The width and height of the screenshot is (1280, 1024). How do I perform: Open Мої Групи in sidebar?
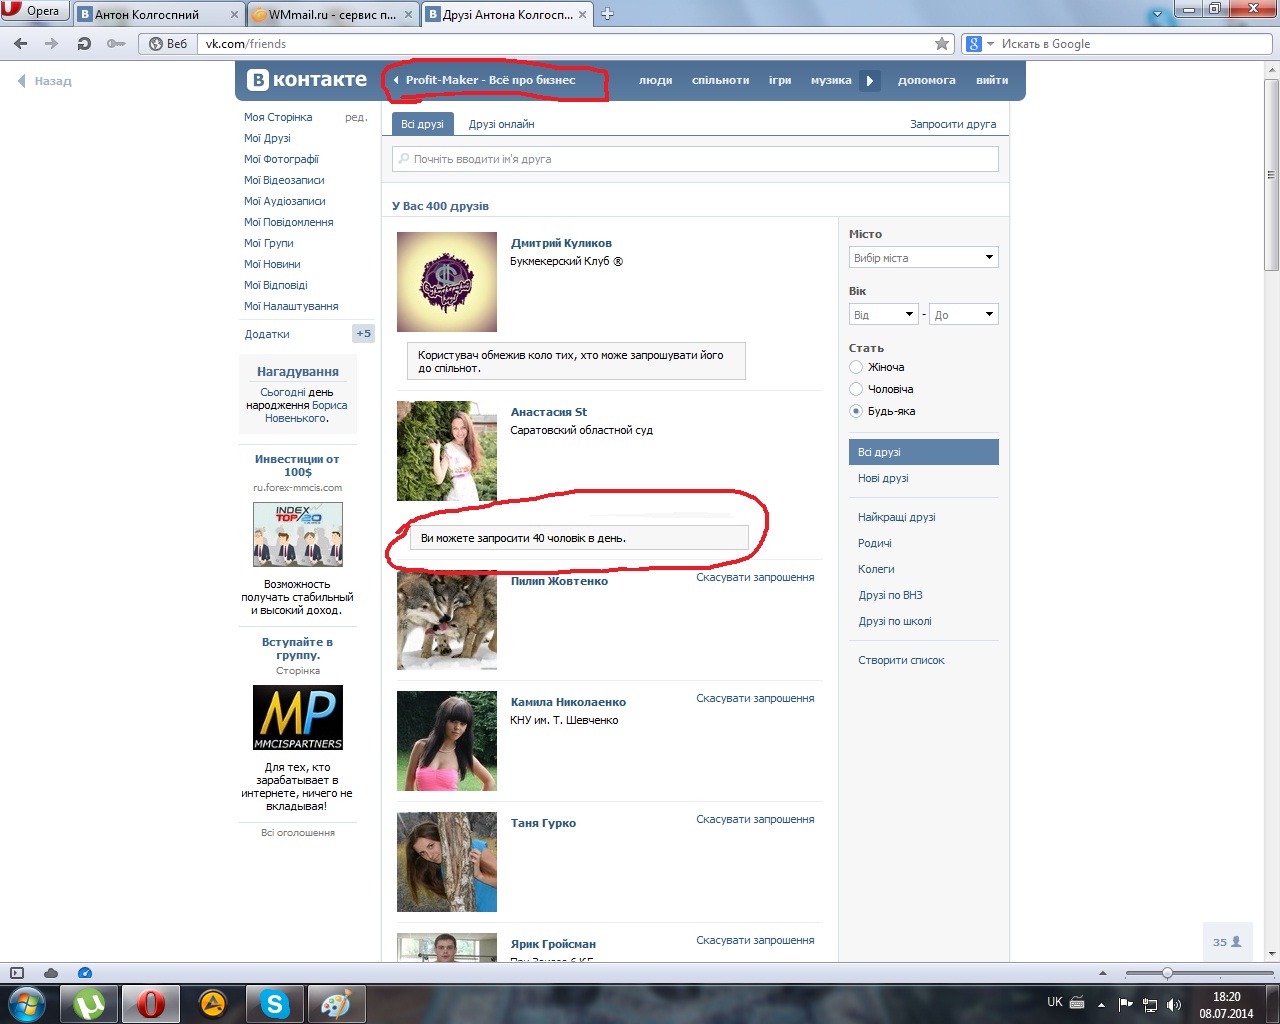(x=269, y=243)
